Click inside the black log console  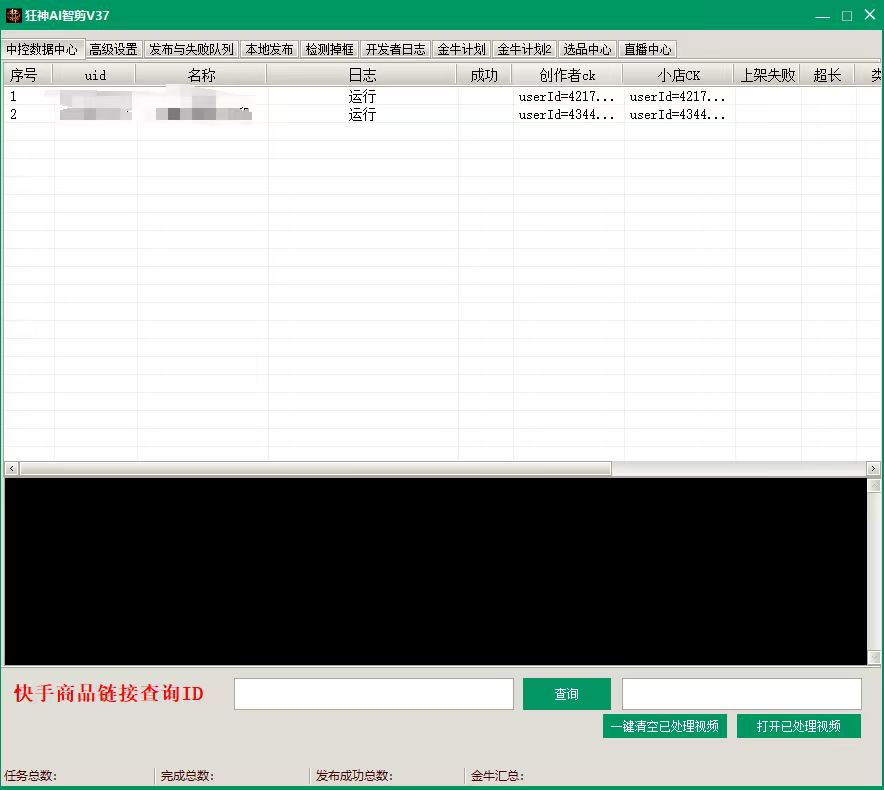(436, 572)
